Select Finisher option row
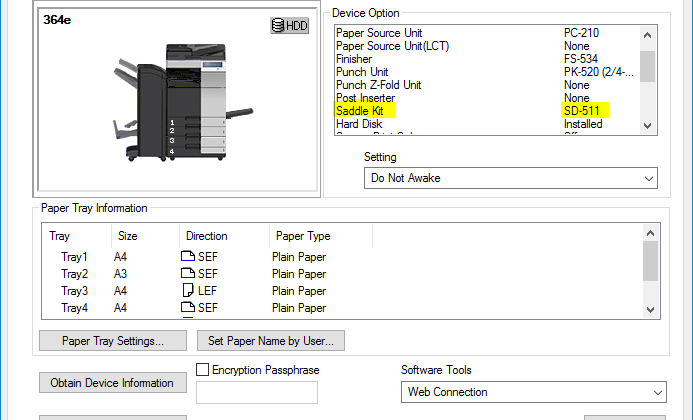693x420 pixels. 354,59
